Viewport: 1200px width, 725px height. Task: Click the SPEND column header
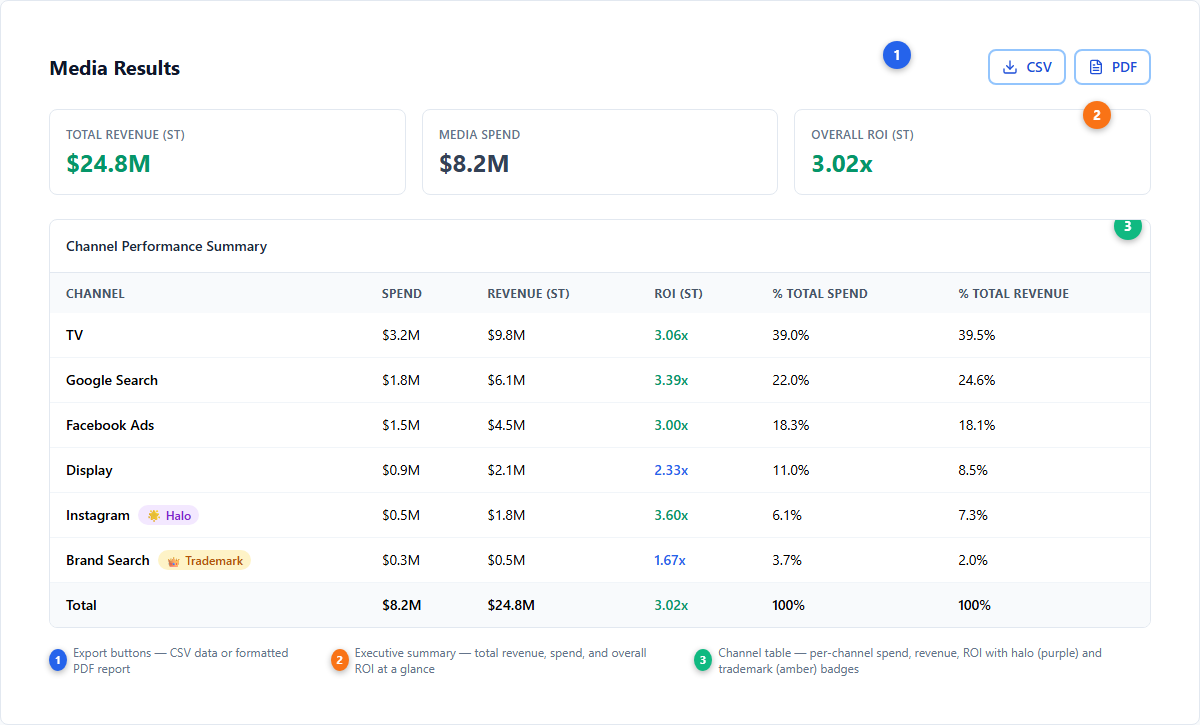pos(402,294)
